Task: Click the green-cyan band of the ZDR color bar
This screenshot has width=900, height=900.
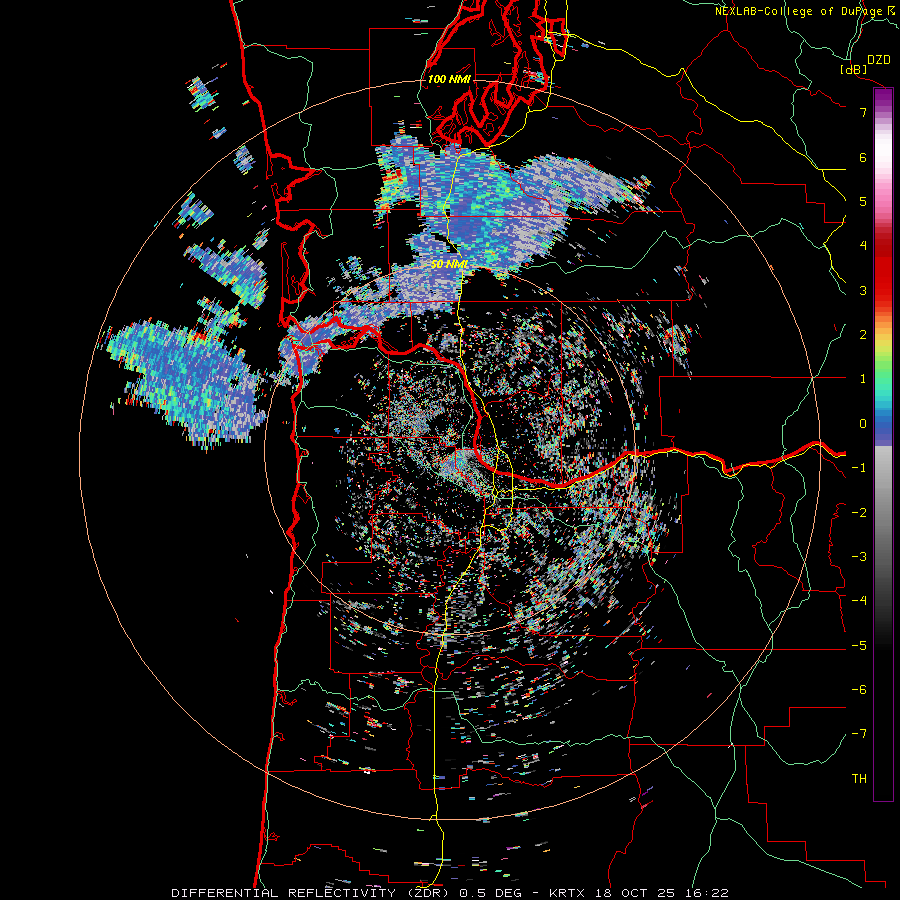Action: click(883, 387)
